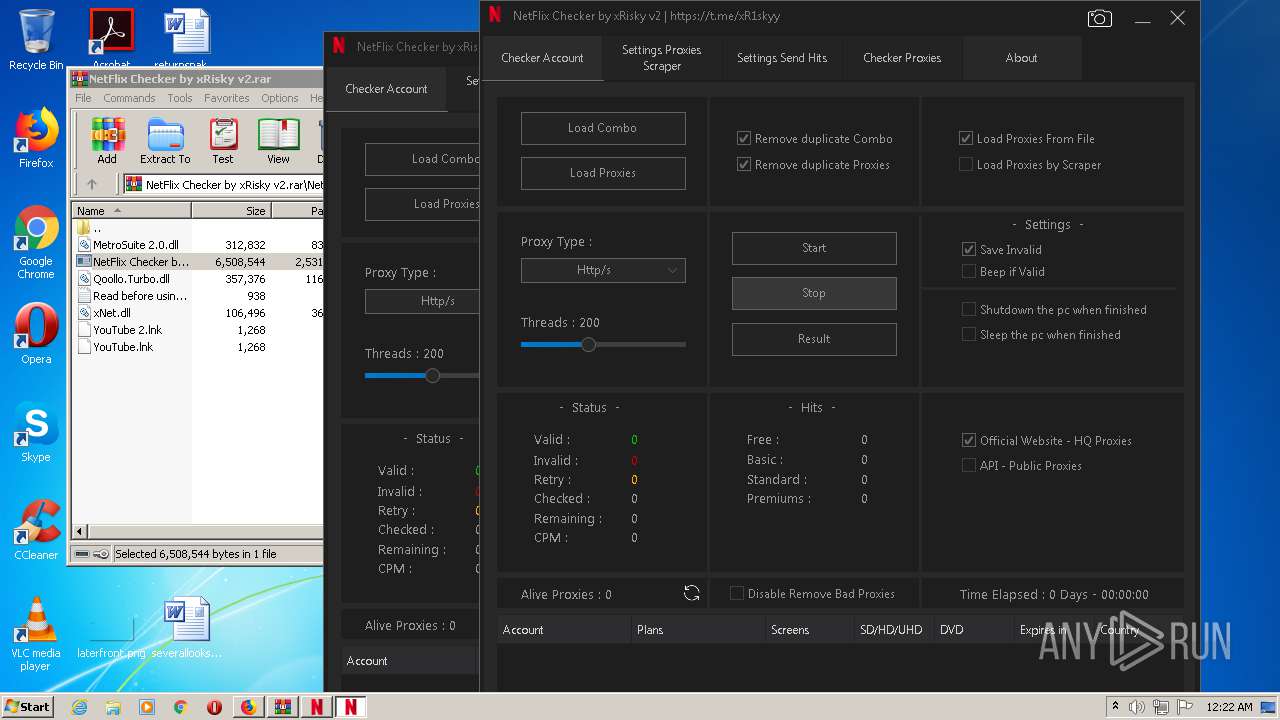The height and width of the screenshot is (720, 1280).
Task: Click the refresh alive proxies icon
Action: [691, 593]
